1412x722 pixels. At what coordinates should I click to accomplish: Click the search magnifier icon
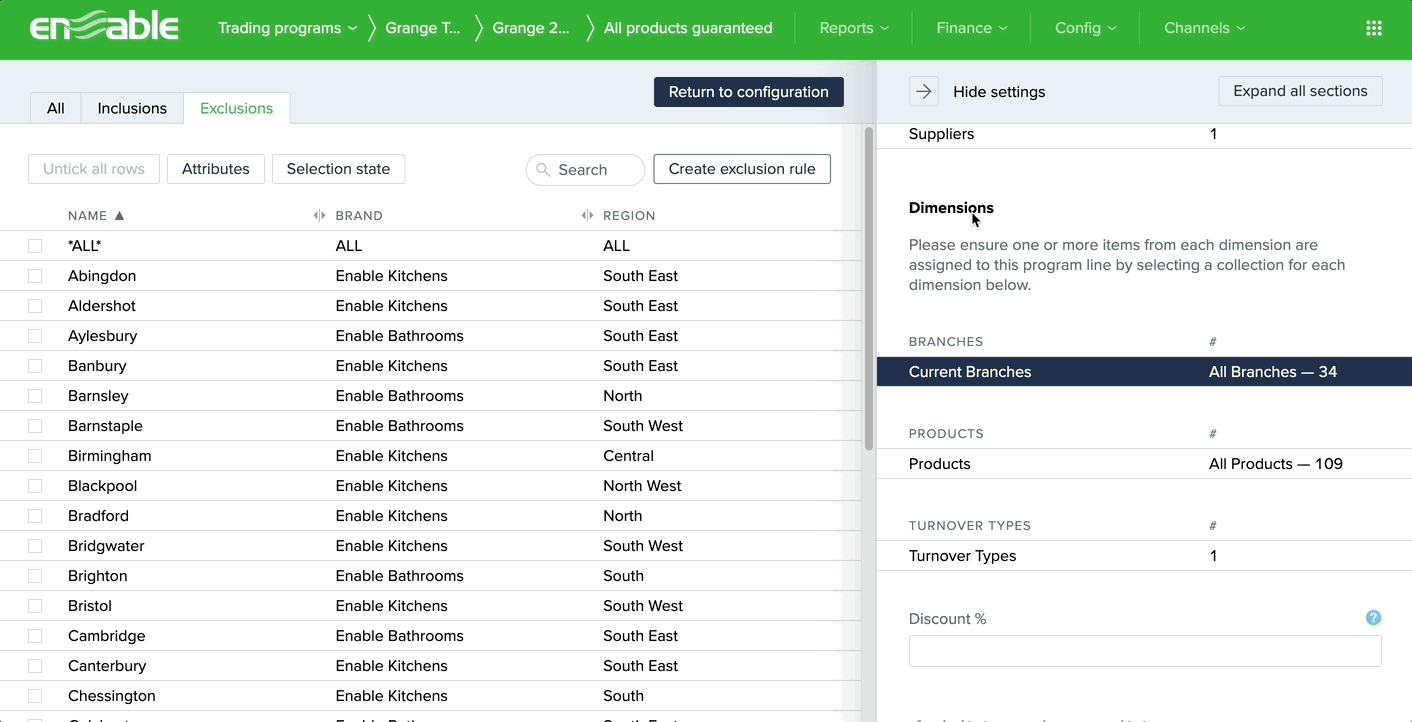[x=544, y=170]
